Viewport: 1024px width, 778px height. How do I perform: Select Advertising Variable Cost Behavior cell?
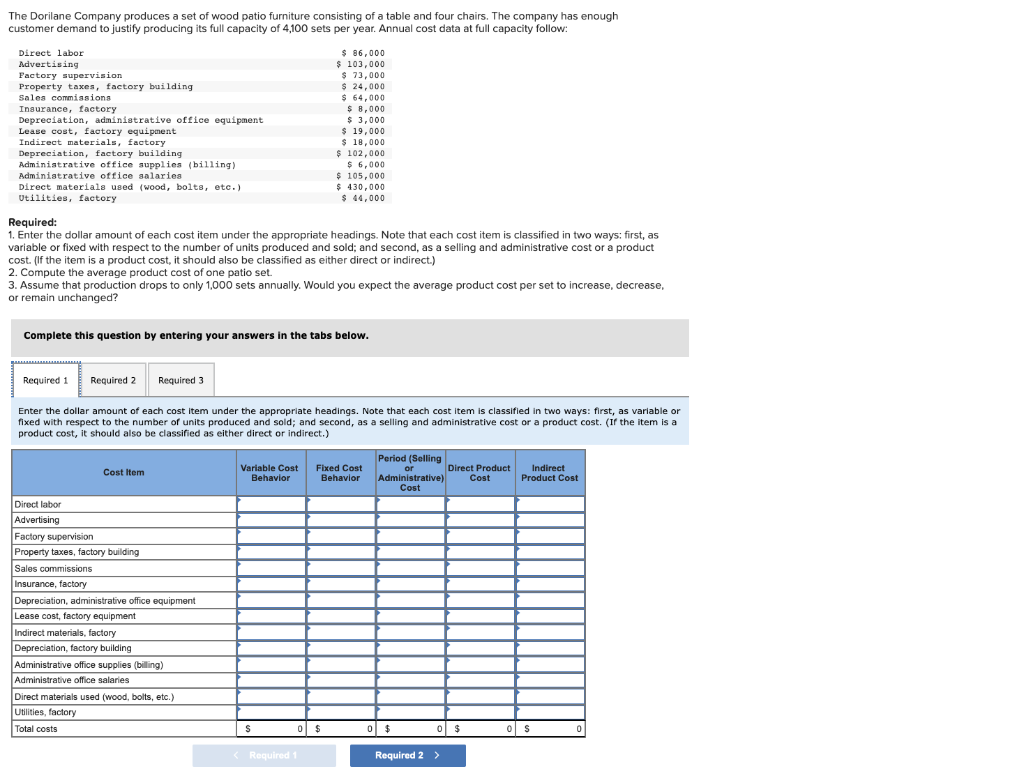pyautogui.click(x=272, y=520)
